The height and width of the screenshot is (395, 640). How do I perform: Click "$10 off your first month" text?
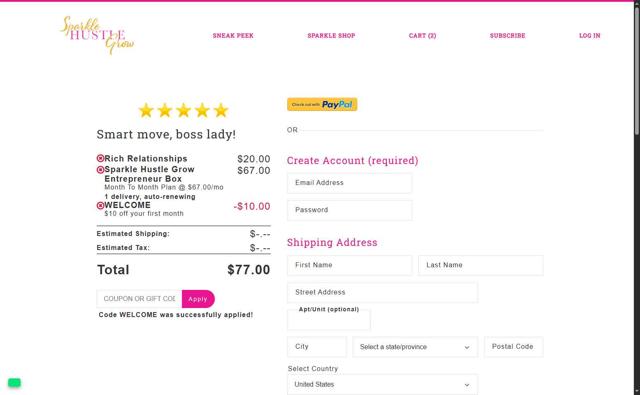tap(144, 213)
